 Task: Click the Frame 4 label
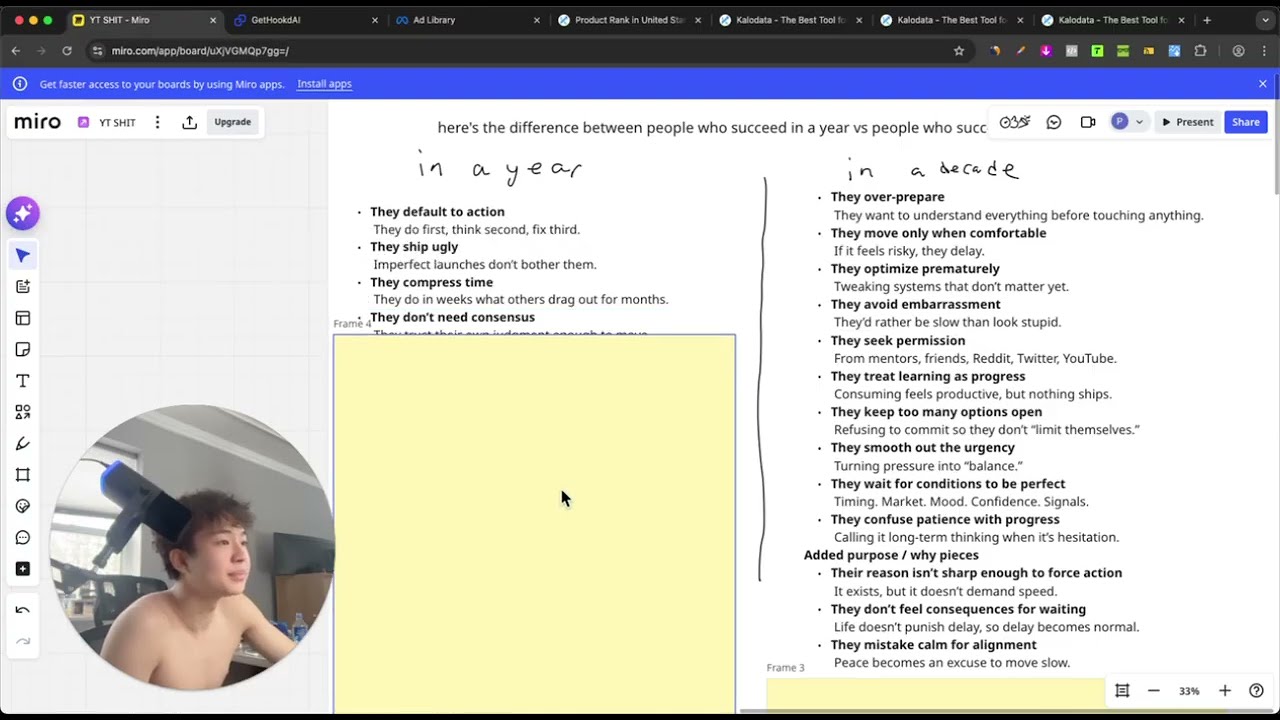click(352, 324)
